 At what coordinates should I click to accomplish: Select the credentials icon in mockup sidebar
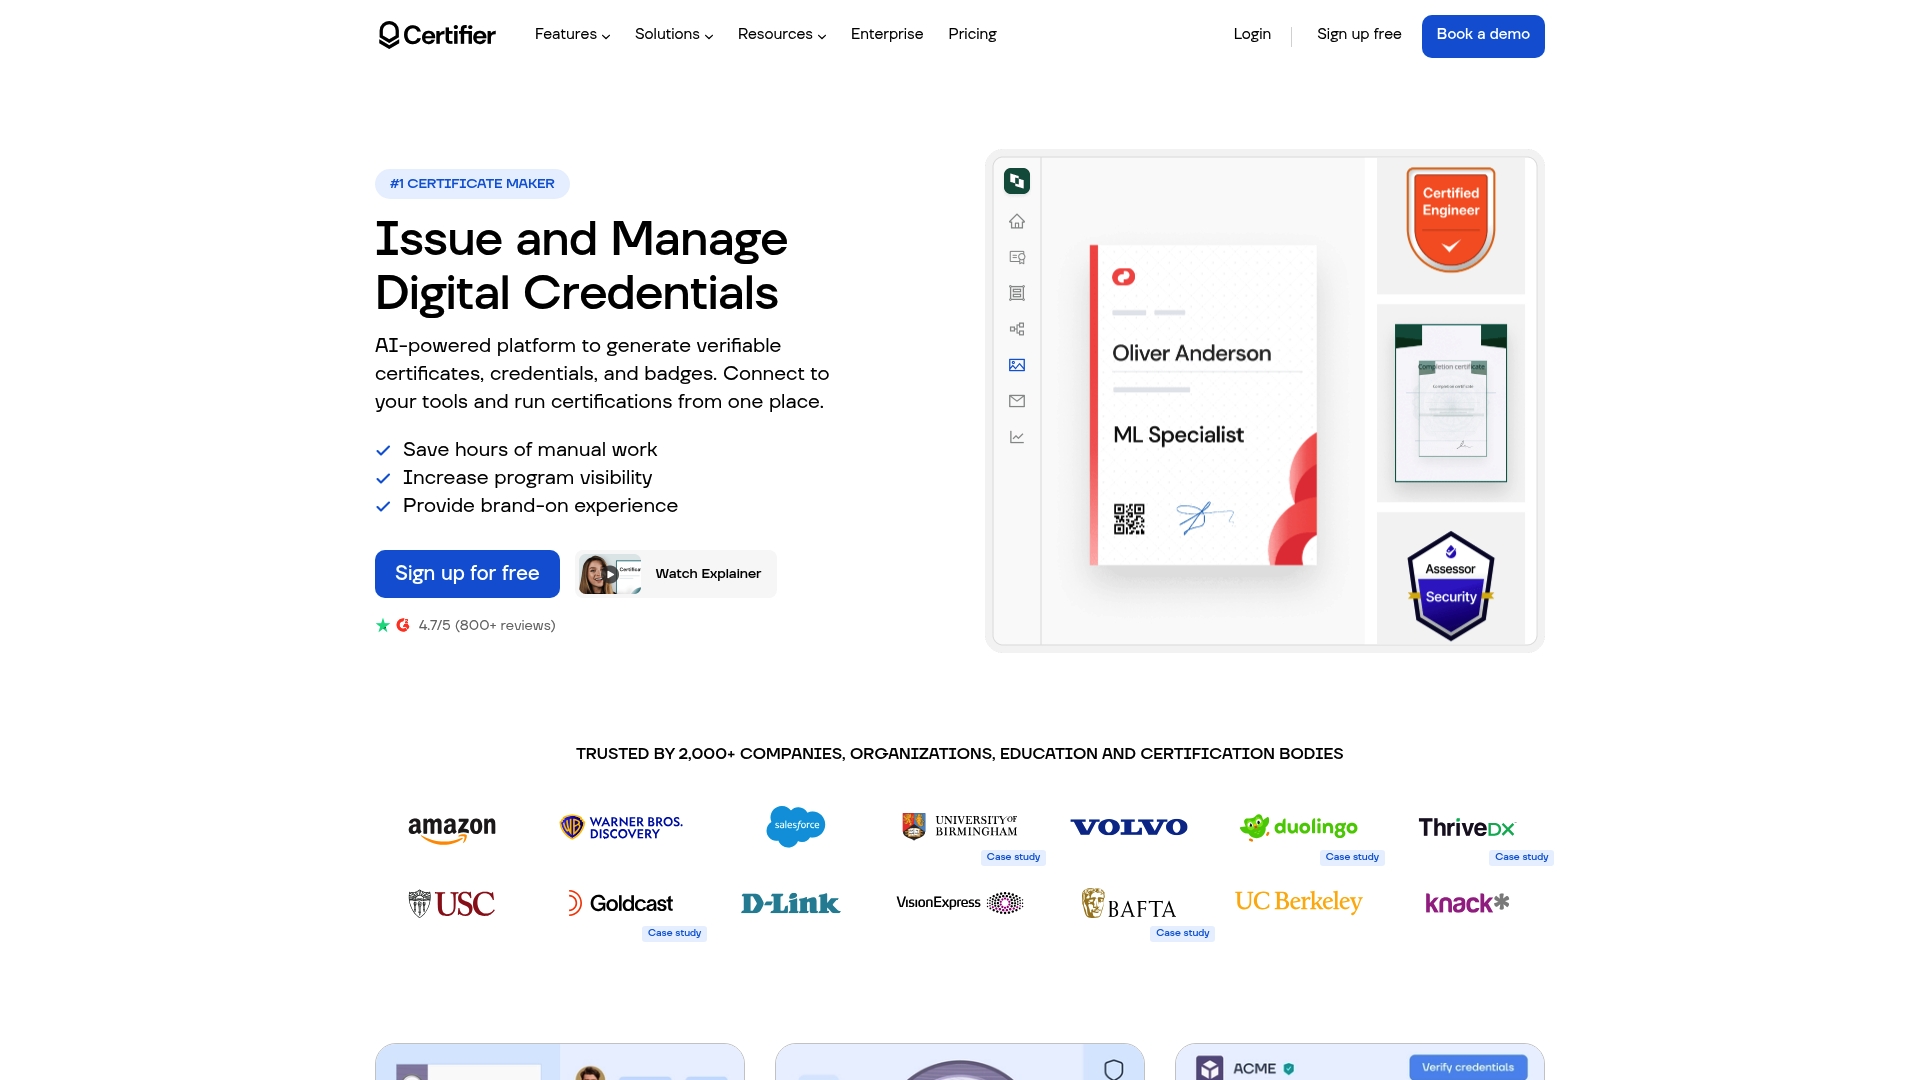[x=1017, y=257]
